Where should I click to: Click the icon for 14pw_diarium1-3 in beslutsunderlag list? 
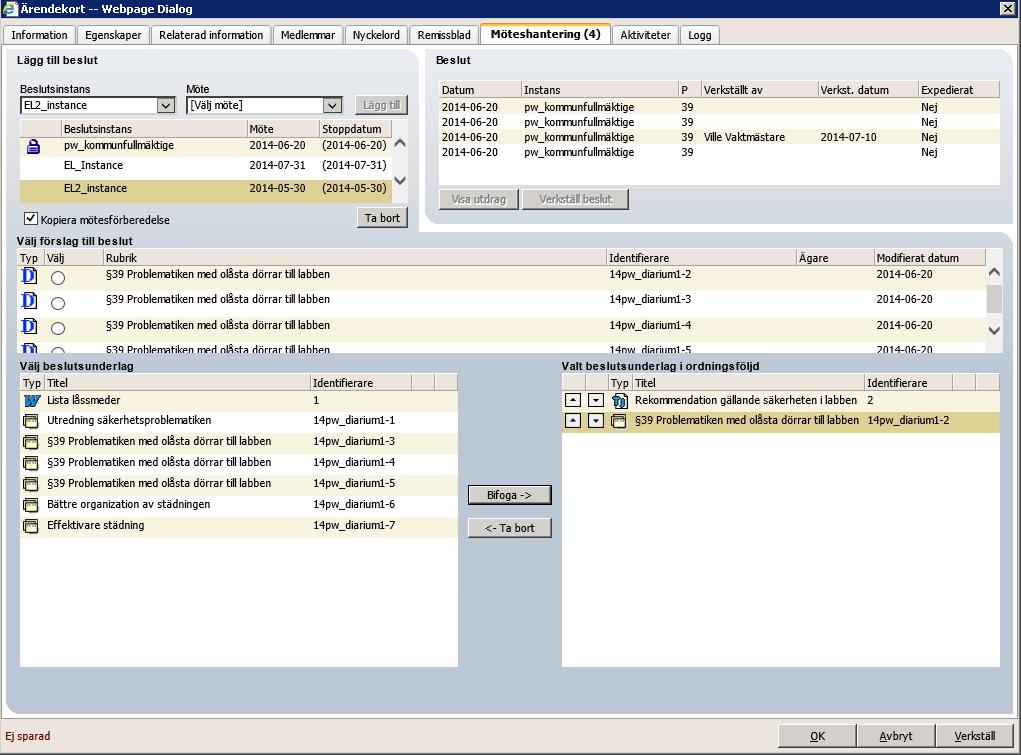tap(31, 442)
